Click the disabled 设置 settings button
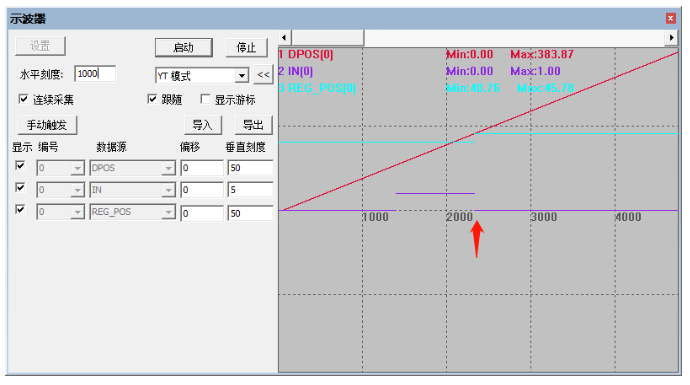Image resolution: width=690 pixels, height=385 pixels. (40, 46)
